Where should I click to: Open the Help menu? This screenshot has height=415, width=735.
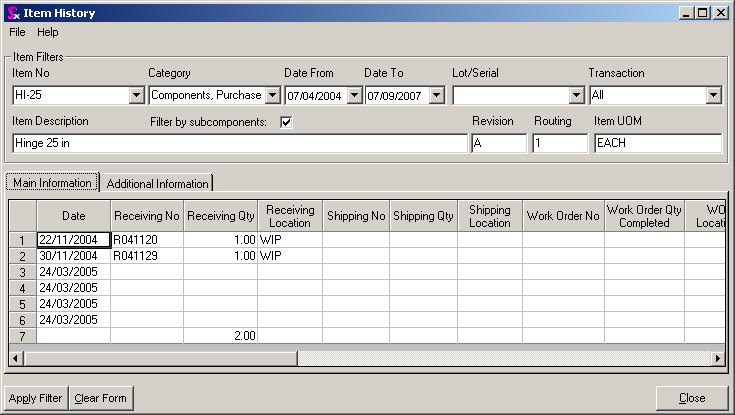[48, 32]
